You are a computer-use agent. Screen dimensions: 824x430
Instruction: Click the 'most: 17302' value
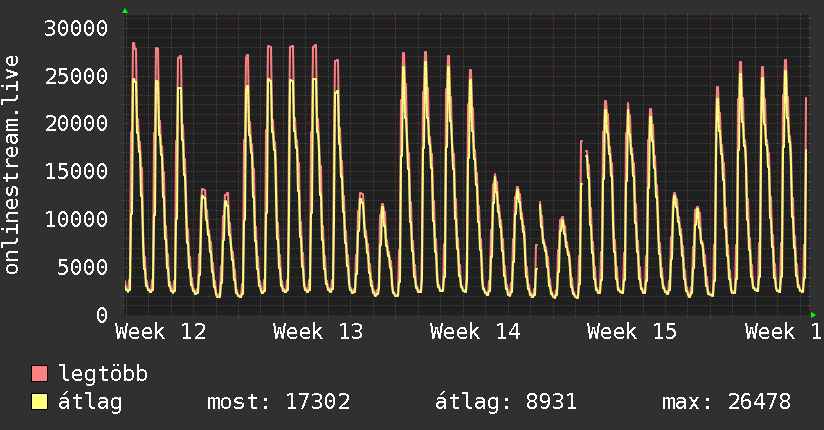279,402
